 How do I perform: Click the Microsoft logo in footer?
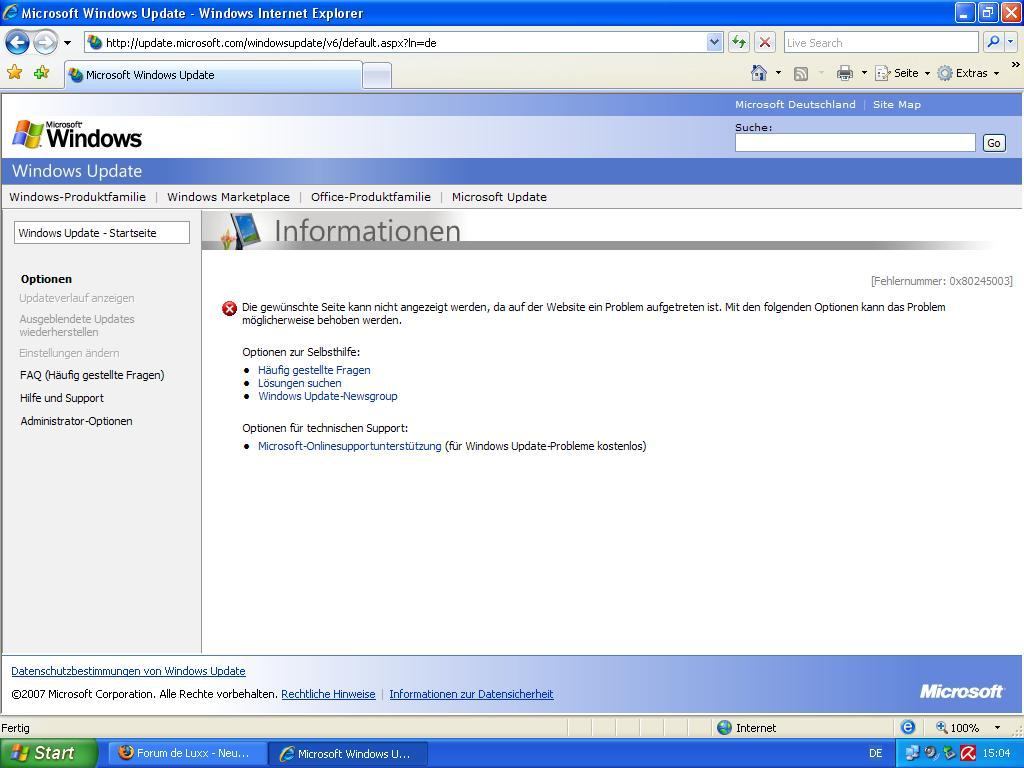coord(961,692)
